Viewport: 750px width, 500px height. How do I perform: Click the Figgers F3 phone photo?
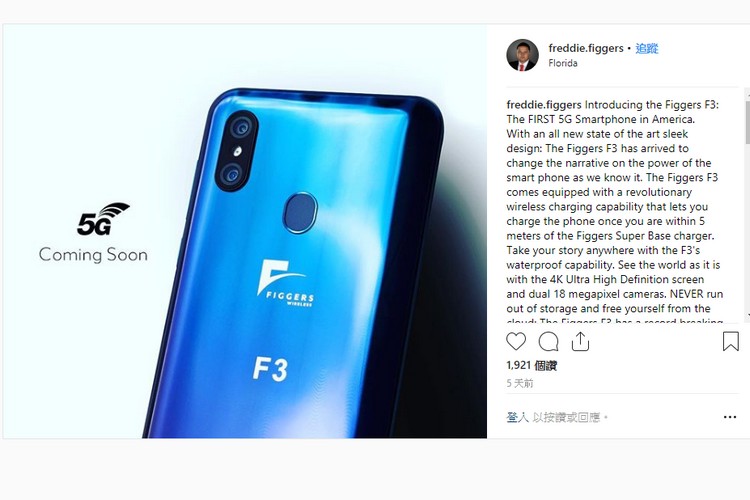pyautogui.click(x=245, y=231)
